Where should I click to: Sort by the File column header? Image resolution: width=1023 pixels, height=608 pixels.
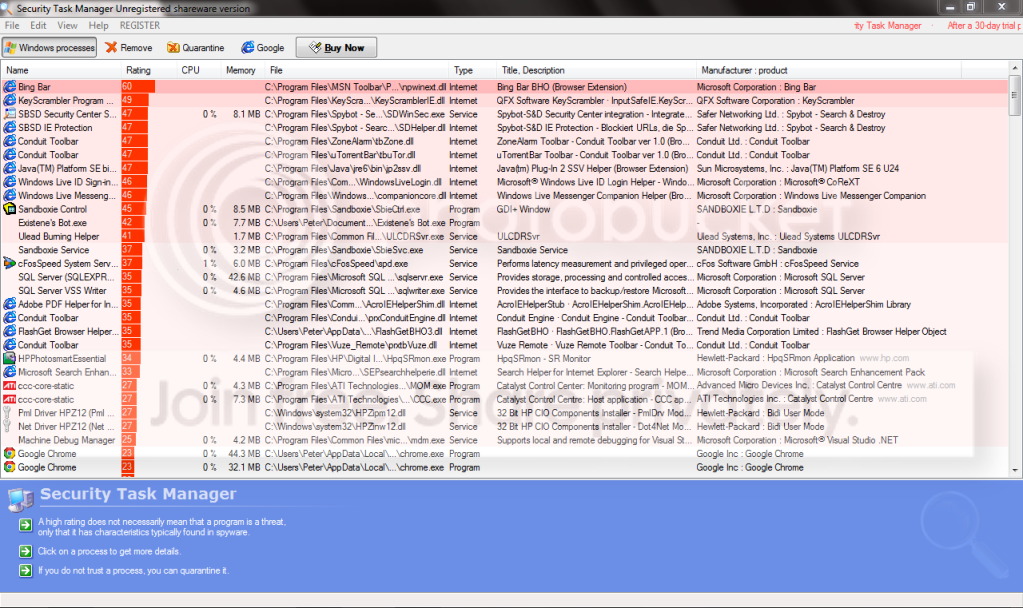356,70
